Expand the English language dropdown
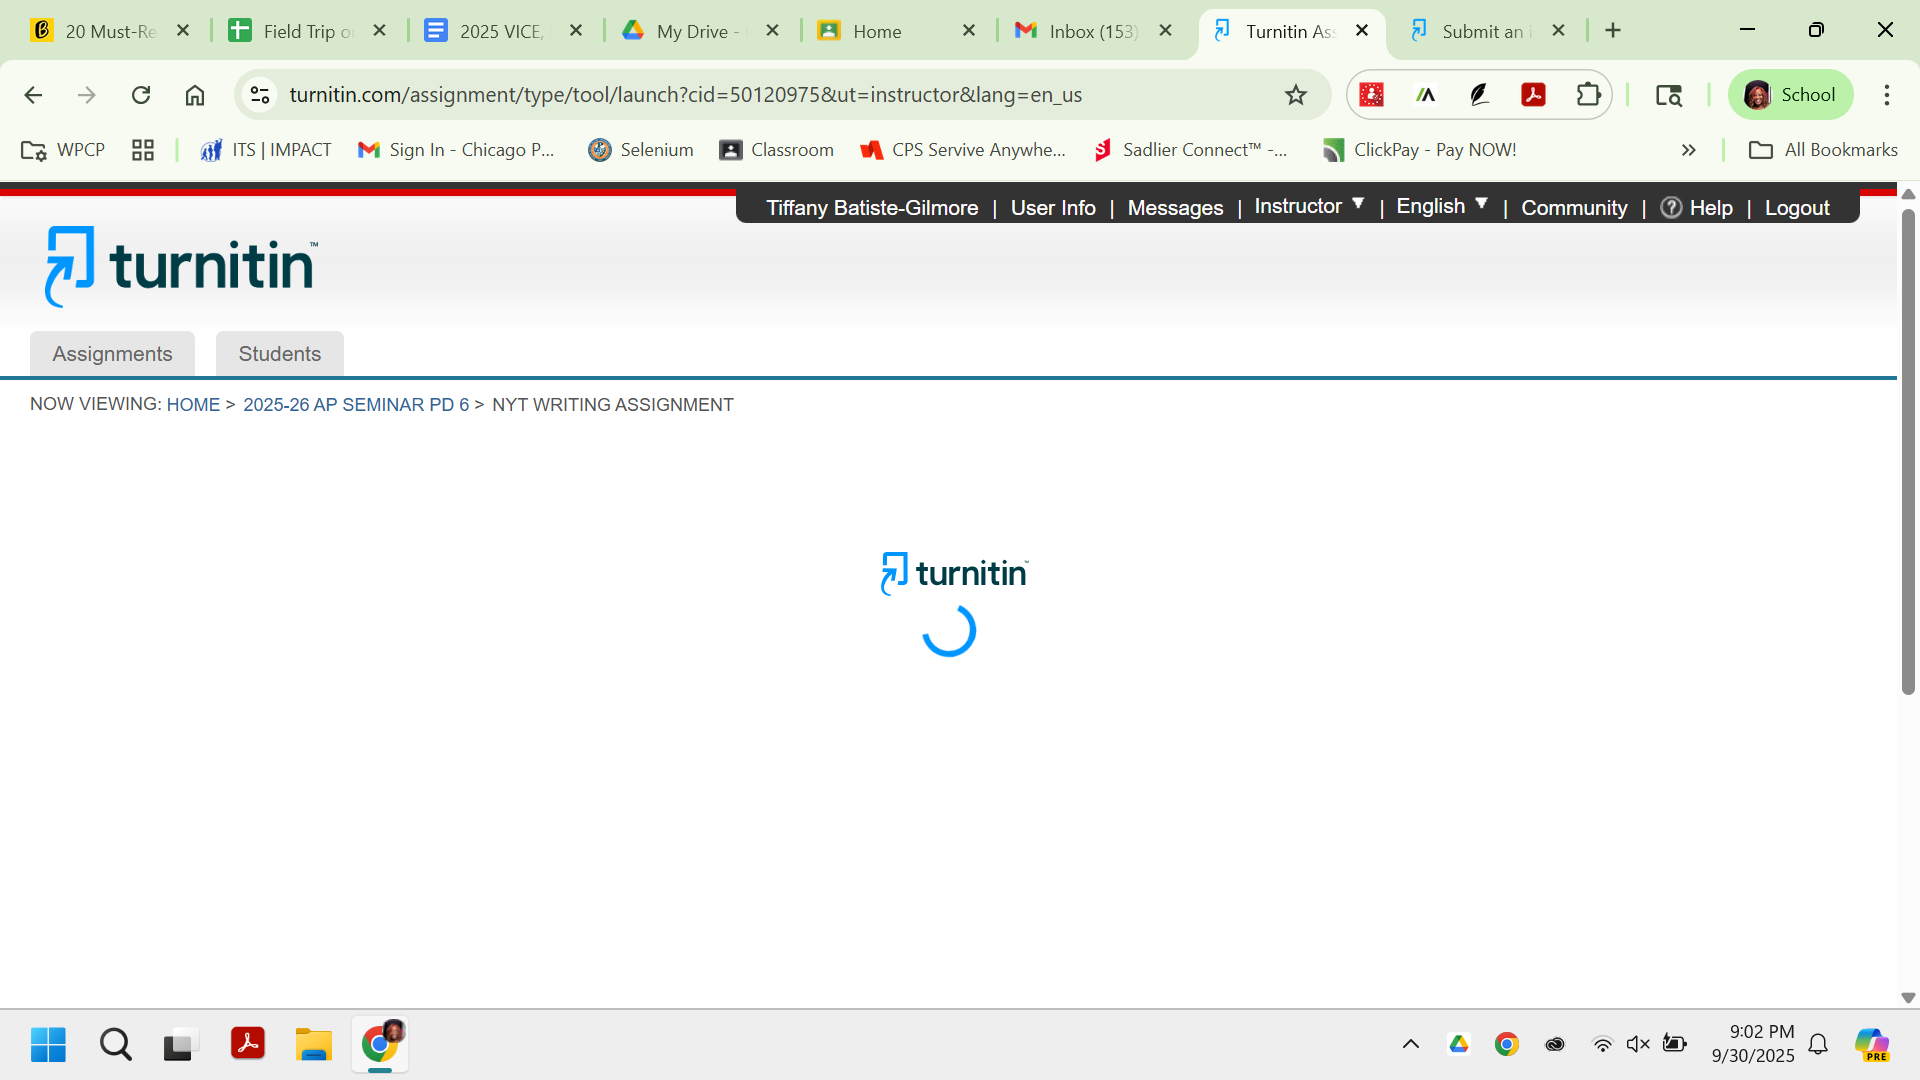 point(1441,206)
